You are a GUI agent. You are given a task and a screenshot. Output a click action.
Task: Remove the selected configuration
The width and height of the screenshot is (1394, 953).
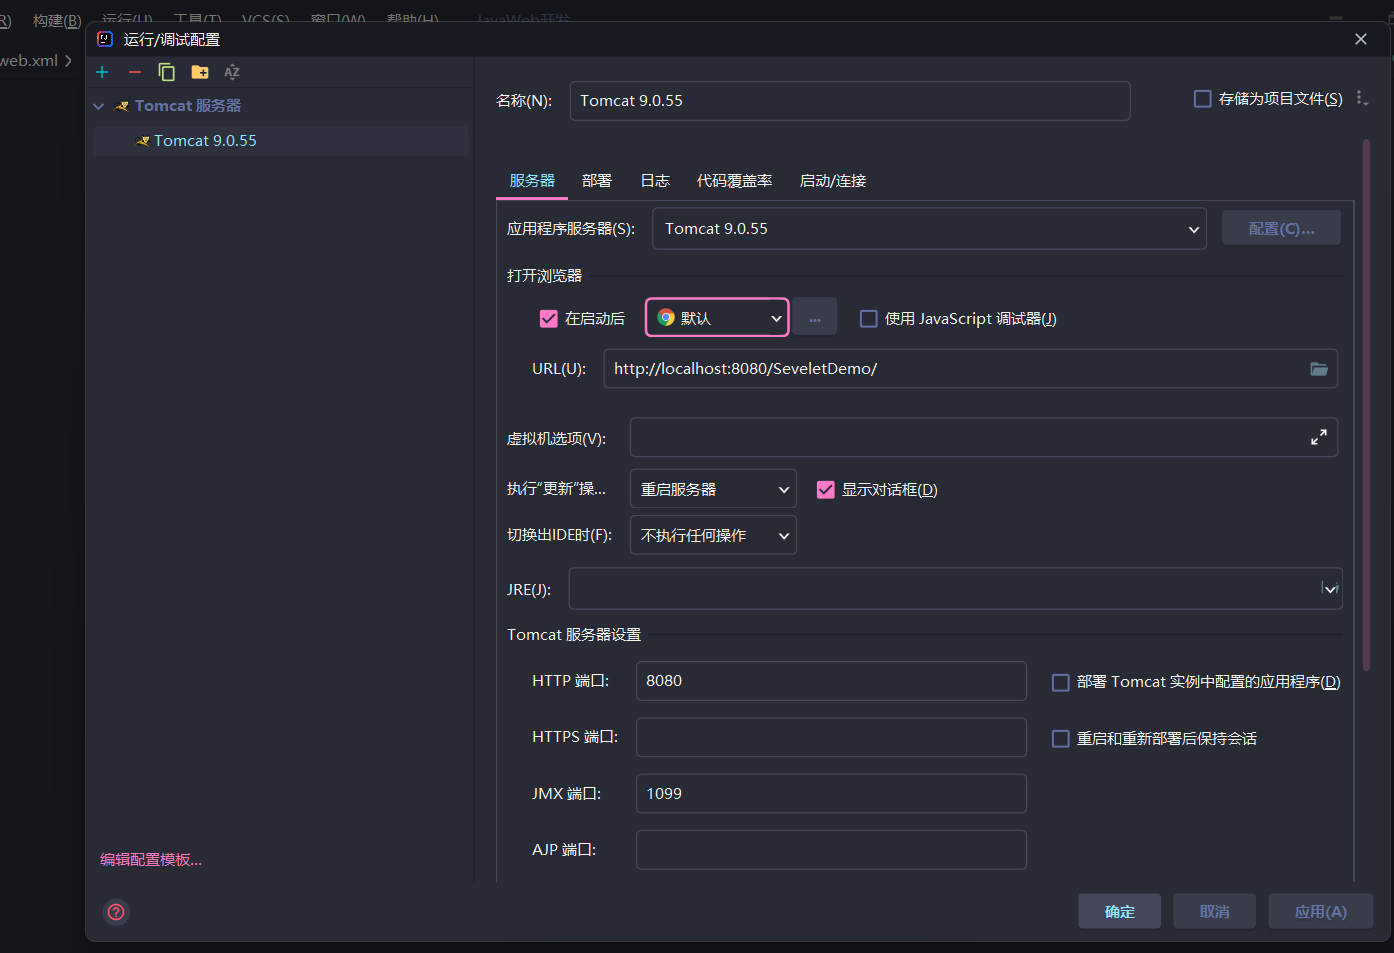coord(135,72)
